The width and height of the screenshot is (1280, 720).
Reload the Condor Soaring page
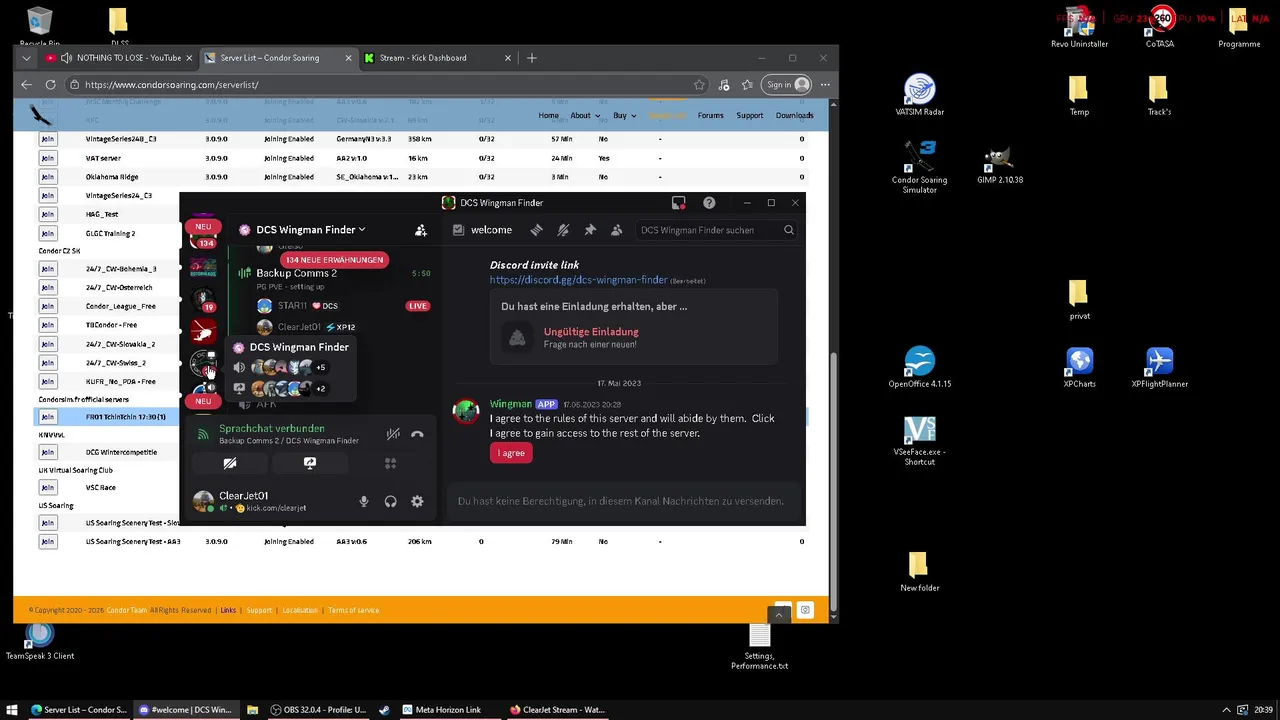point(50,85)
